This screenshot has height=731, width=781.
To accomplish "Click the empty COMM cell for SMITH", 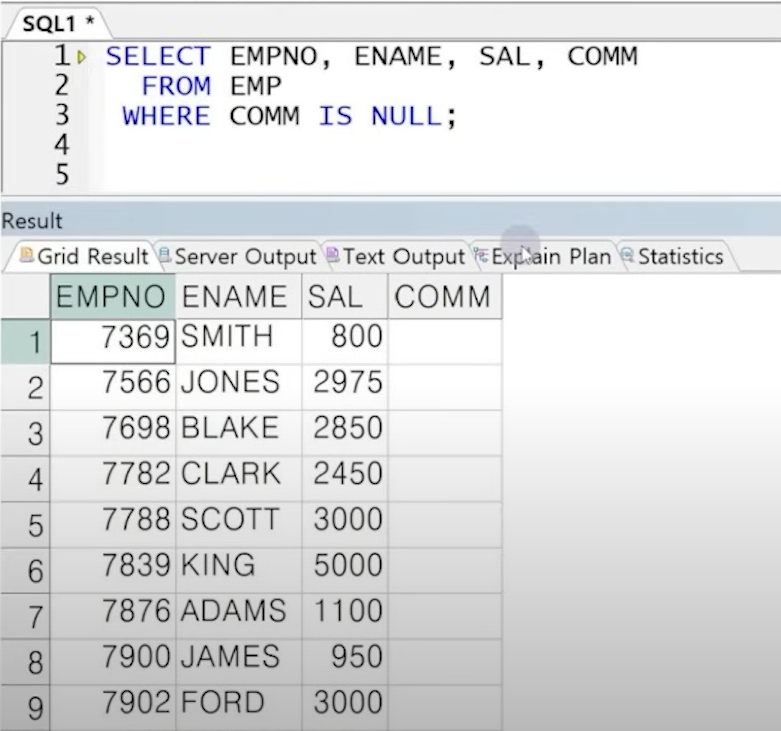I will [445, 342].
